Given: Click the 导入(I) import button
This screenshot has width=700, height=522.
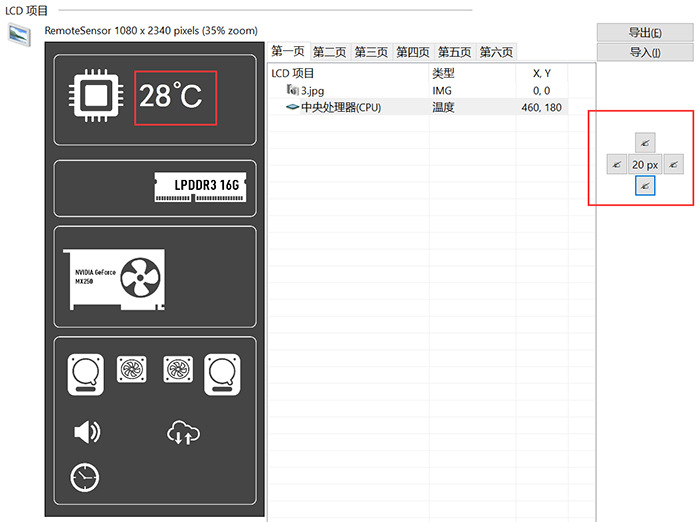Looking at the screenshot, I should tap(645, 52).
